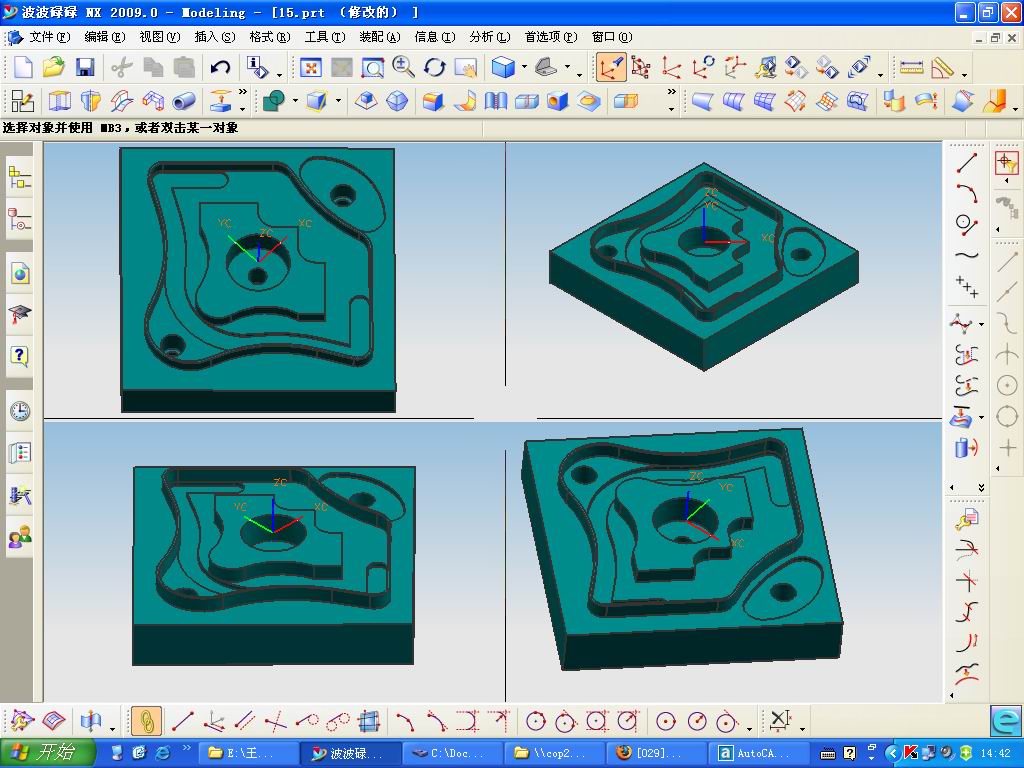Screen dimensions: 1024x768
Task: Expand the right curve toolbar overflow chevron
Action: 981,488
